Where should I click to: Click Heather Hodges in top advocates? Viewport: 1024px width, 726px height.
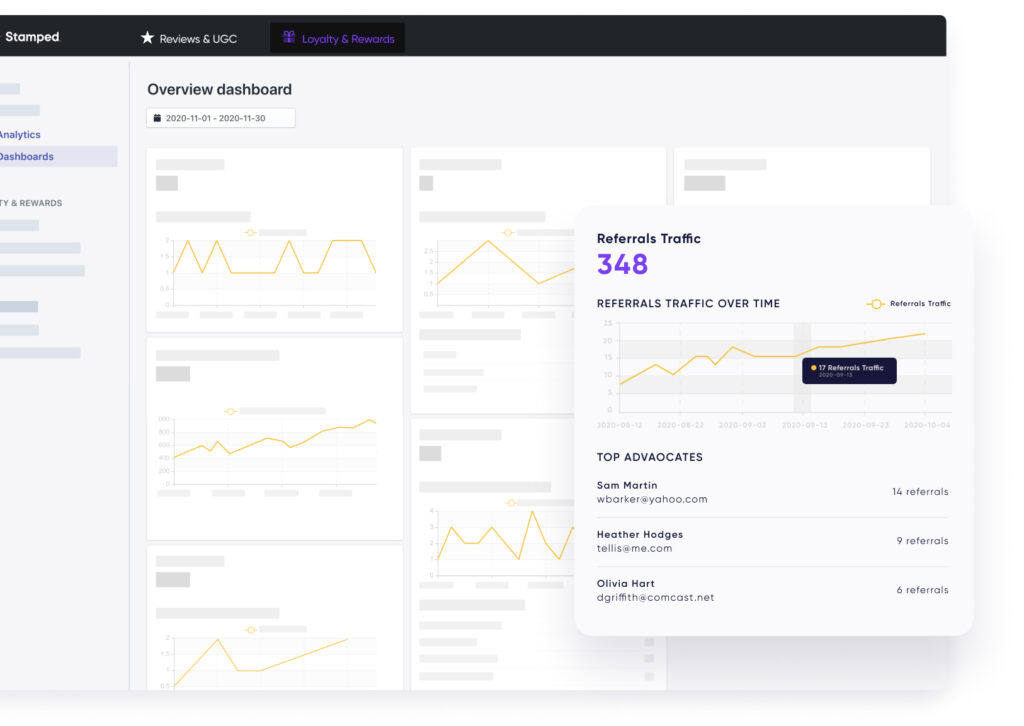click(640, 534)
